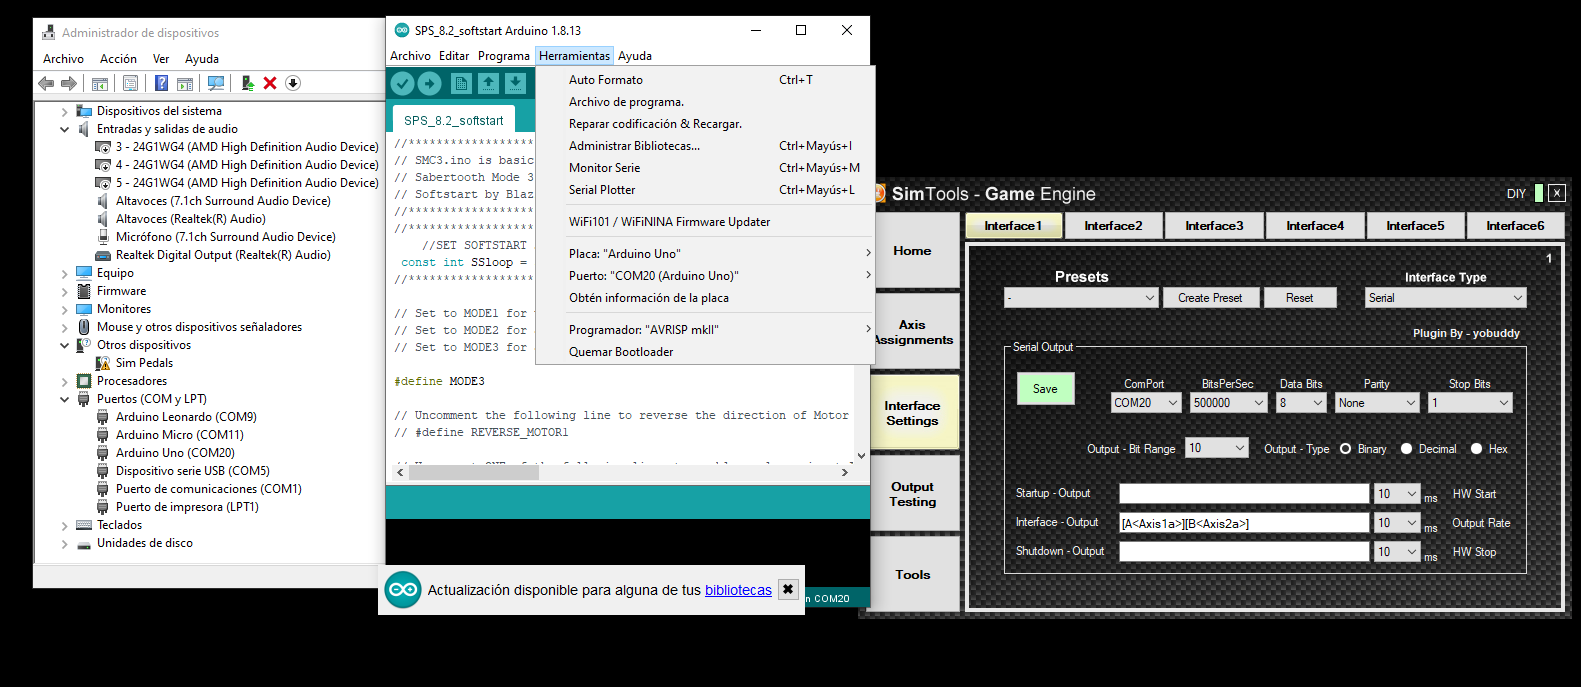Click the blue question mark help icon

pos(161,84)
